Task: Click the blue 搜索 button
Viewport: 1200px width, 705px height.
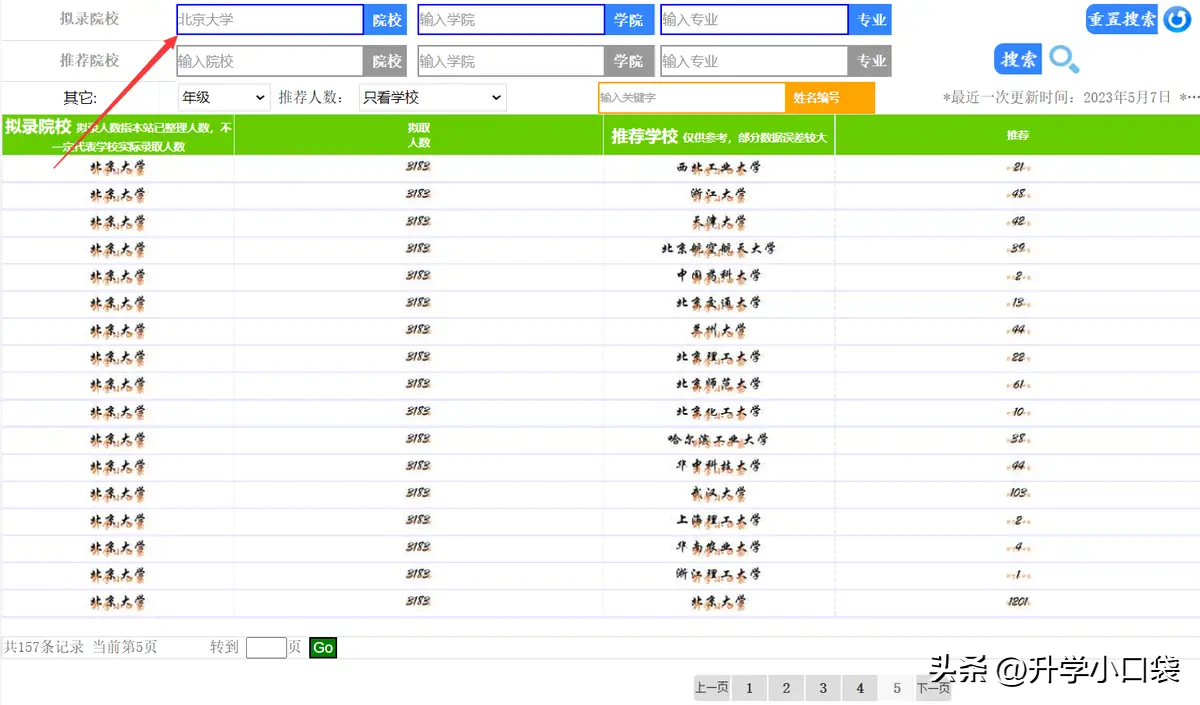Action: pos(1018,59)
